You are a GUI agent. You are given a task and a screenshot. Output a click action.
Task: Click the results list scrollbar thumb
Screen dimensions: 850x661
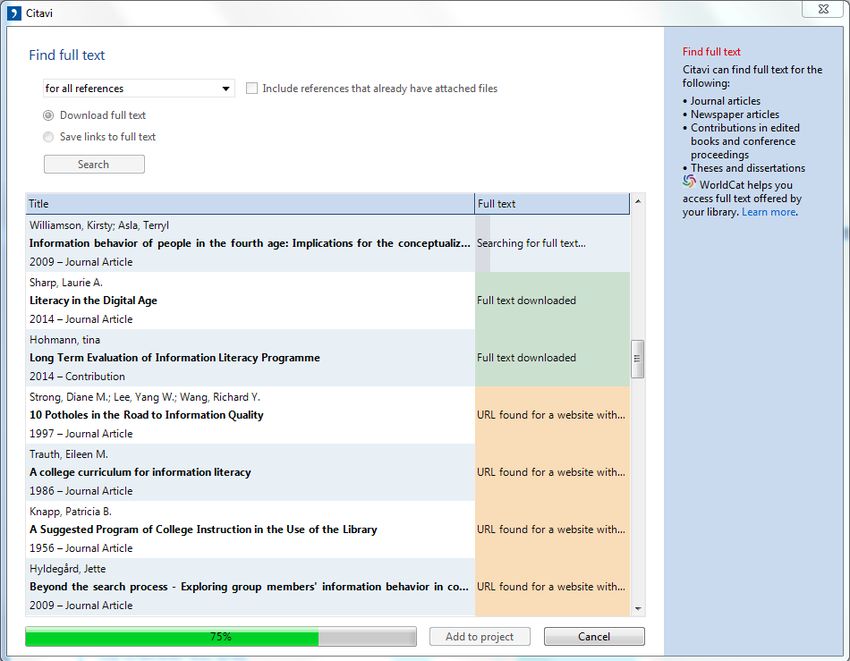point(638,358)
